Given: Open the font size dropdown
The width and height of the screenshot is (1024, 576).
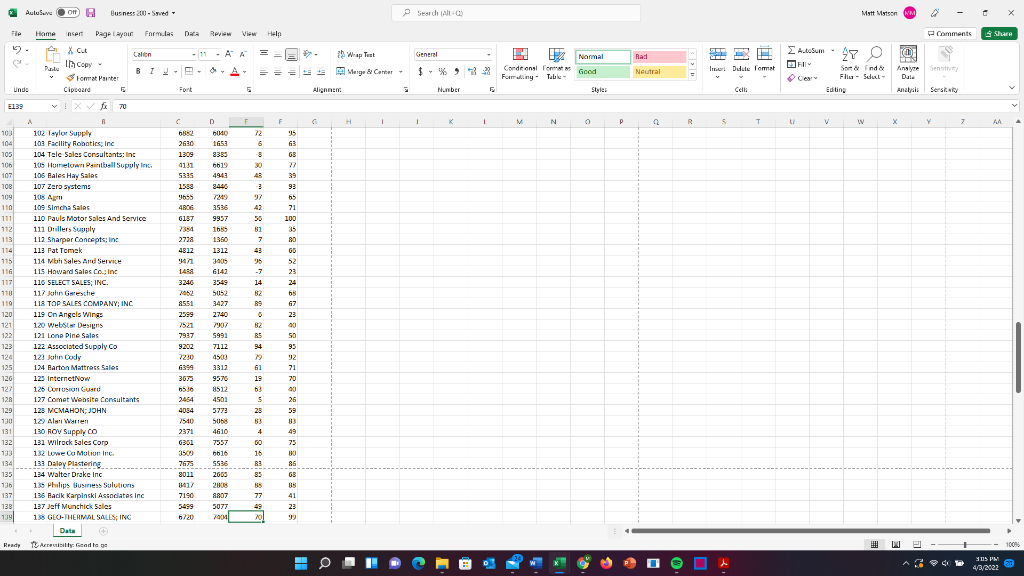Looking at the screenshot, I should pos(217,55).
